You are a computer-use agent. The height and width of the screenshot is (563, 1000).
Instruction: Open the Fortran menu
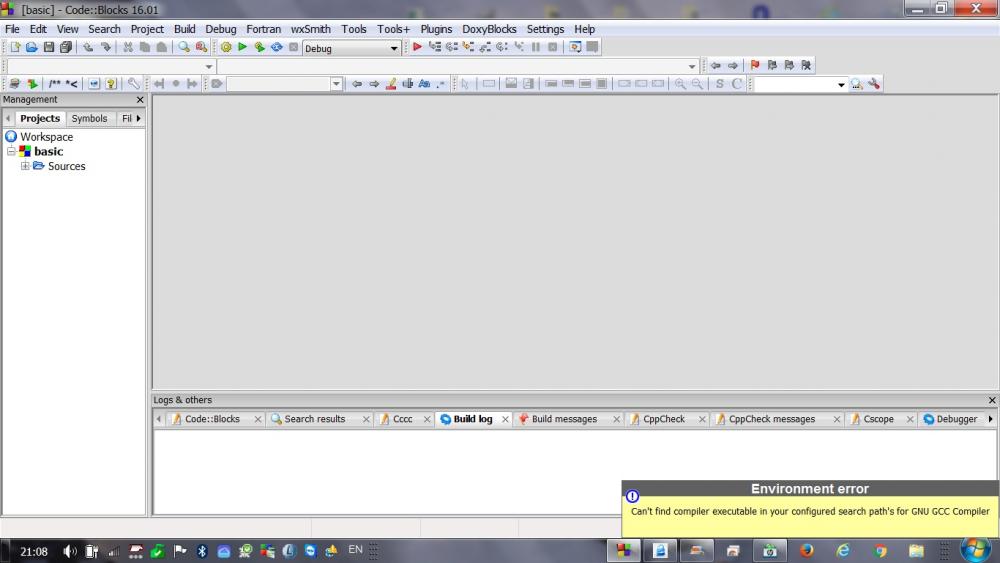click(x=263, y=29)
